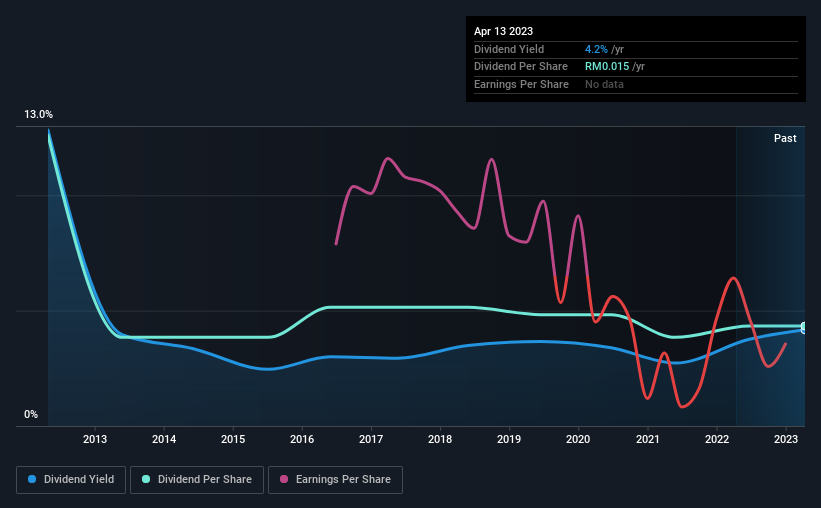Image resolution: width=821 pixels, height=508 pixels.
Task: Click the Dividend Yield curve start at top left
Action: click(49, 130)
